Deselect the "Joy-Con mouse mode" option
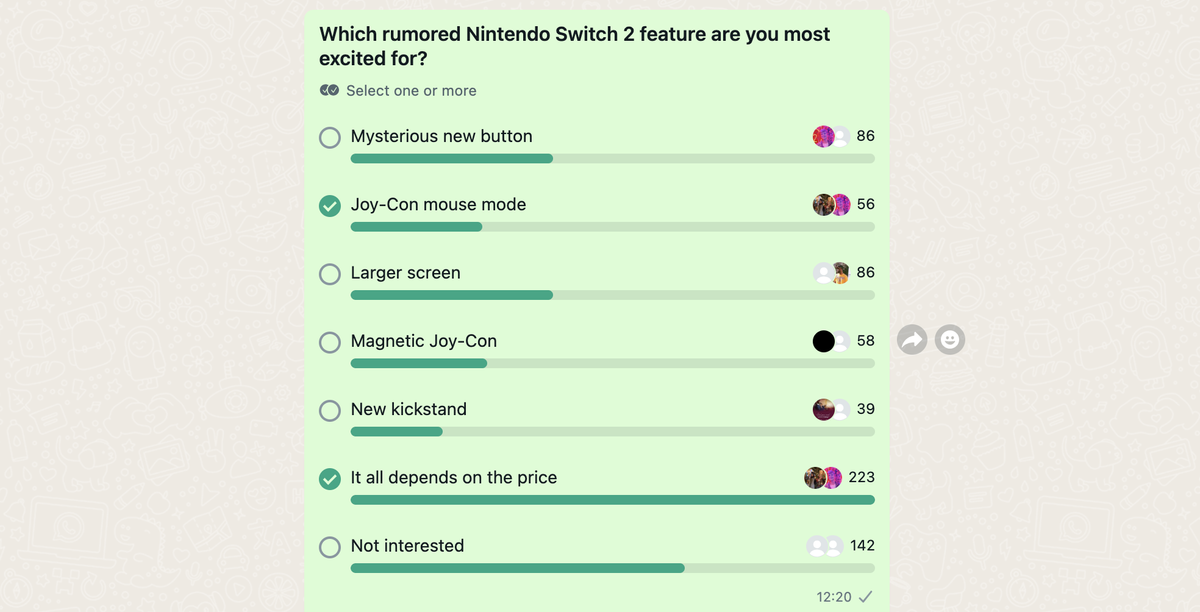 [x=329, y=205]
